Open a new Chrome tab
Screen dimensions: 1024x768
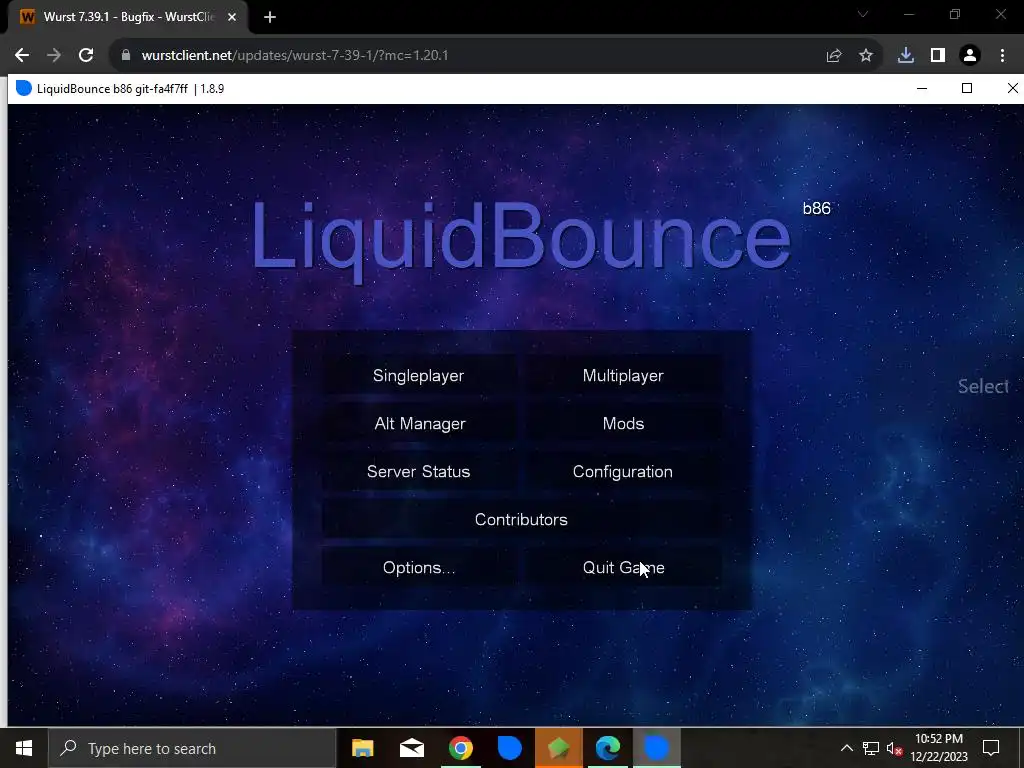pyautogui.click(x=270, y=17)
